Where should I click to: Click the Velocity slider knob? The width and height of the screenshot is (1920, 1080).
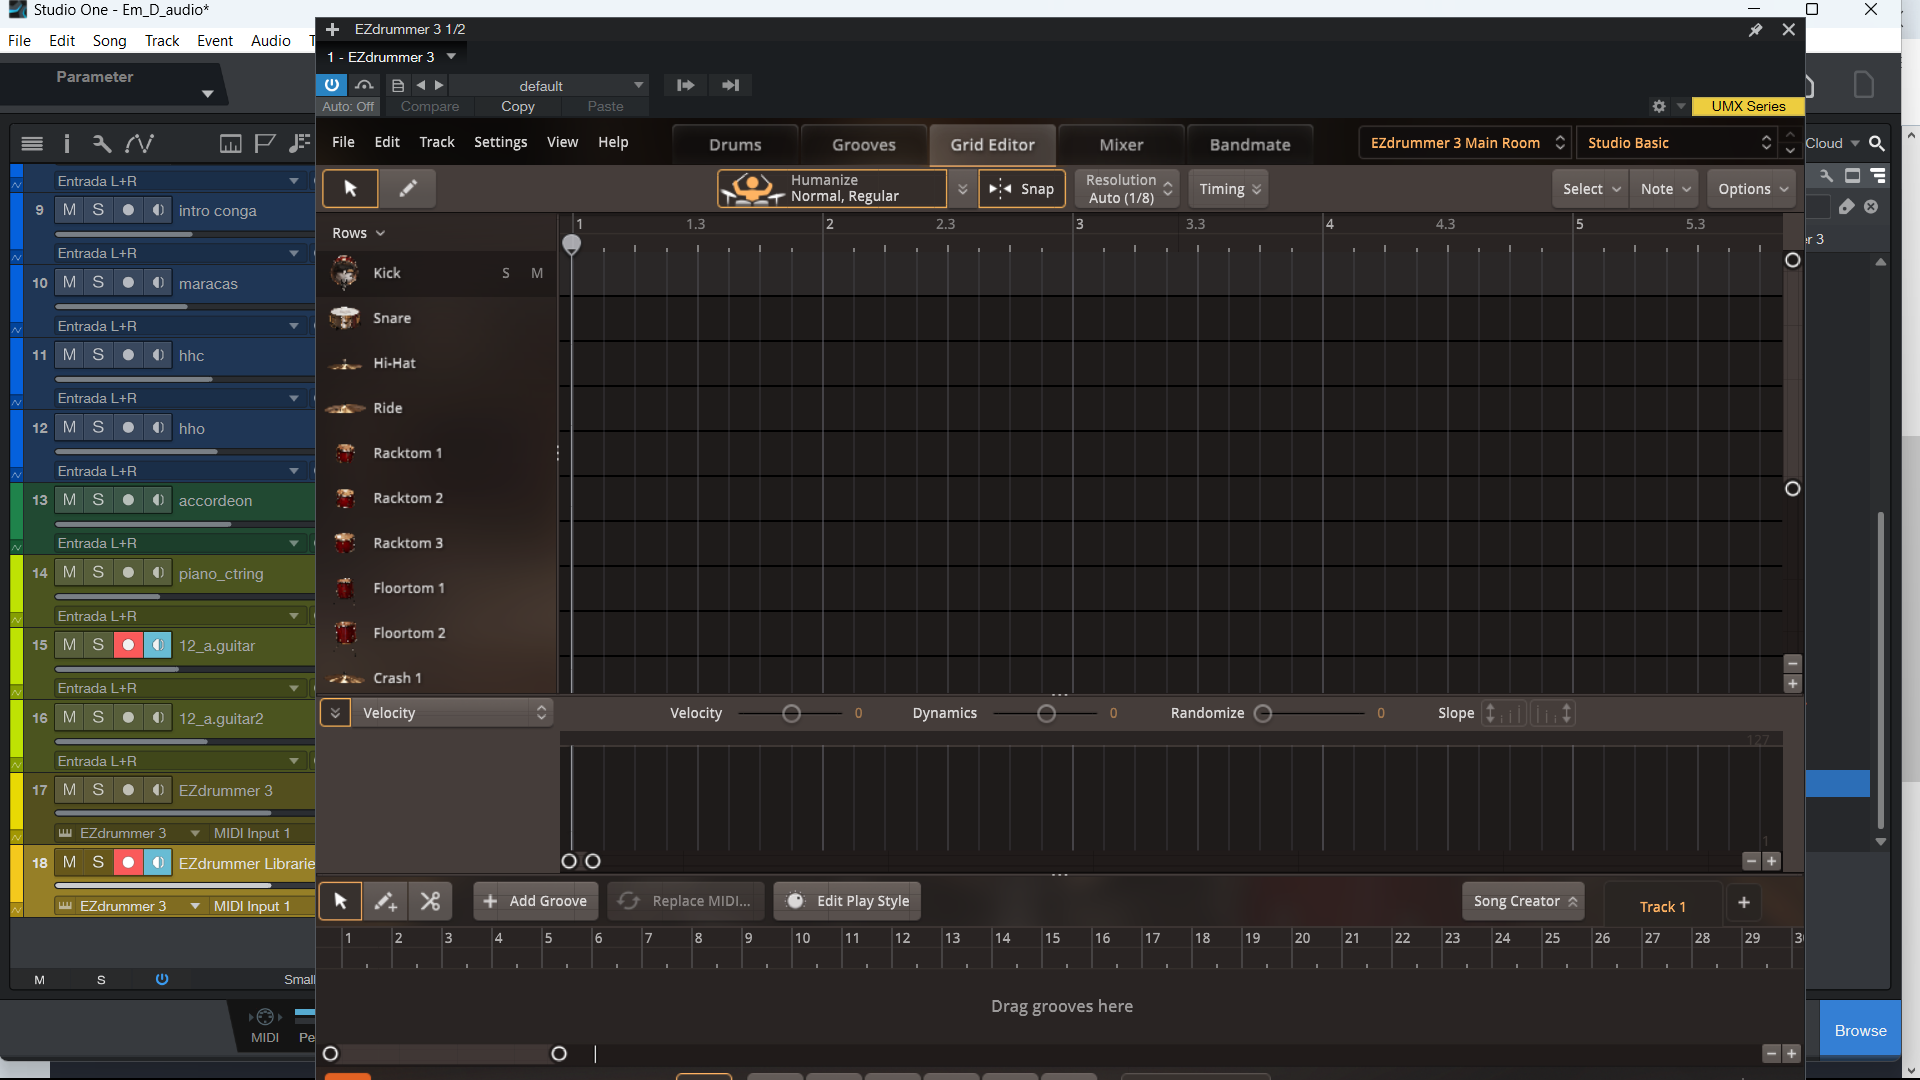tap(791, 713)
